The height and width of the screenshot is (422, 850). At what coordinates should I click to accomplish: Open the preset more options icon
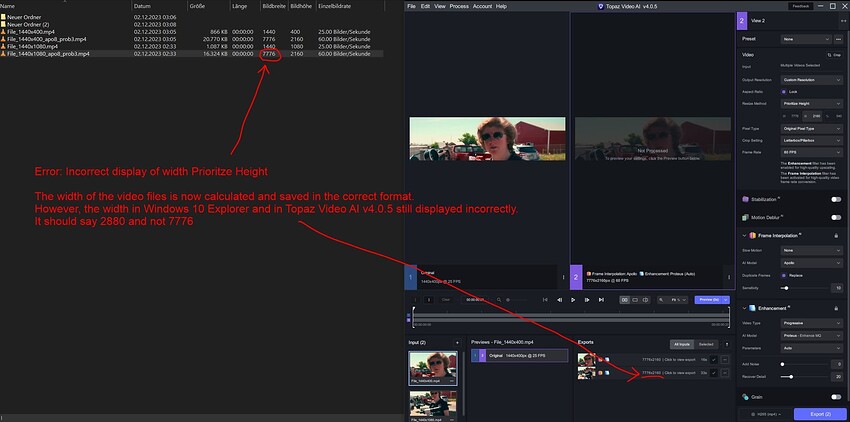coord(836,39)
